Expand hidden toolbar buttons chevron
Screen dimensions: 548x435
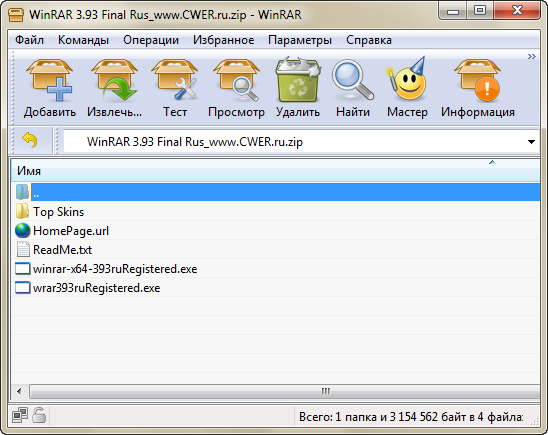[532, 57]
